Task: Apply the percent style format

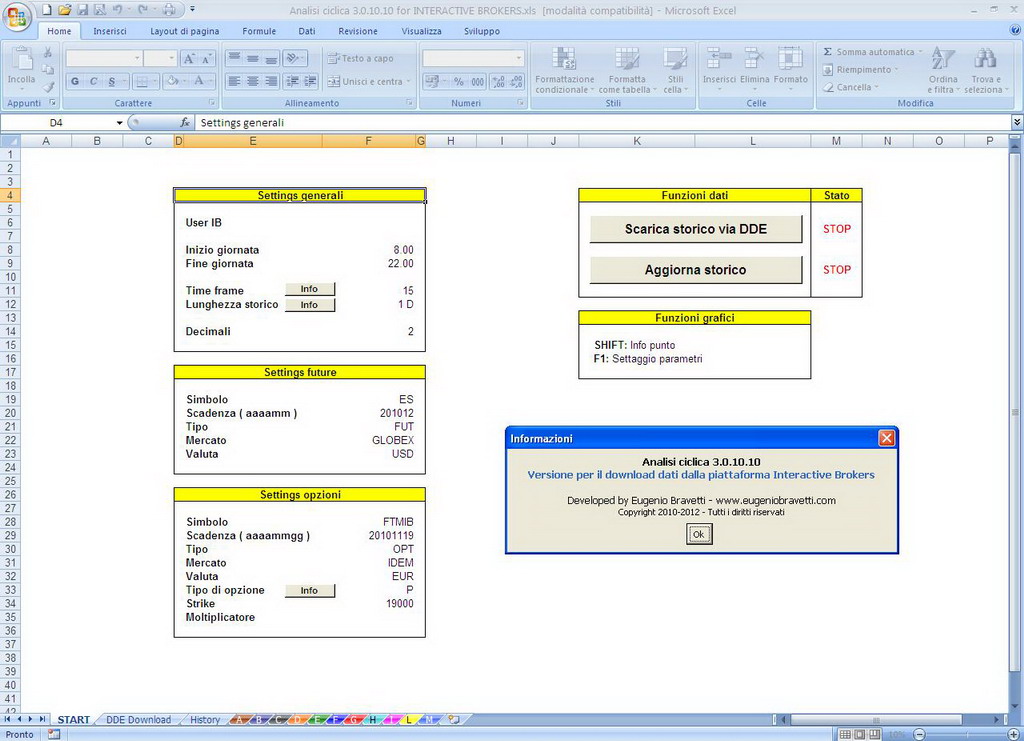Action: [459, 82]
